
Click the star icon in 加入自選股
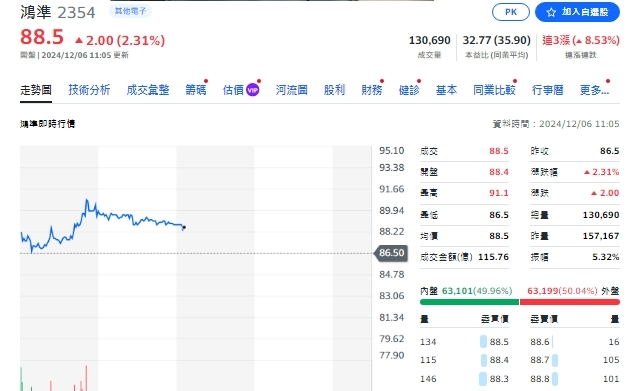[x=551, y=12]
